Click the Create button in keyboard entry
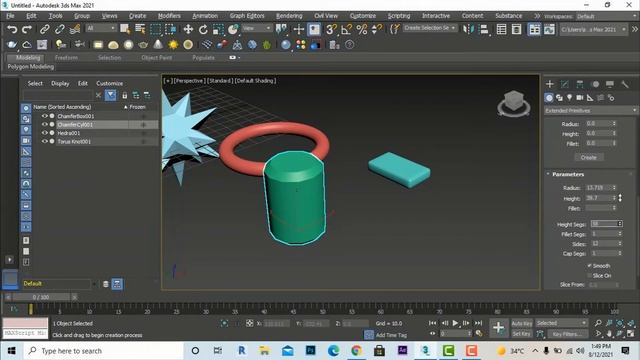The height and width of the screenshot is (360, 640). point(588,157)
